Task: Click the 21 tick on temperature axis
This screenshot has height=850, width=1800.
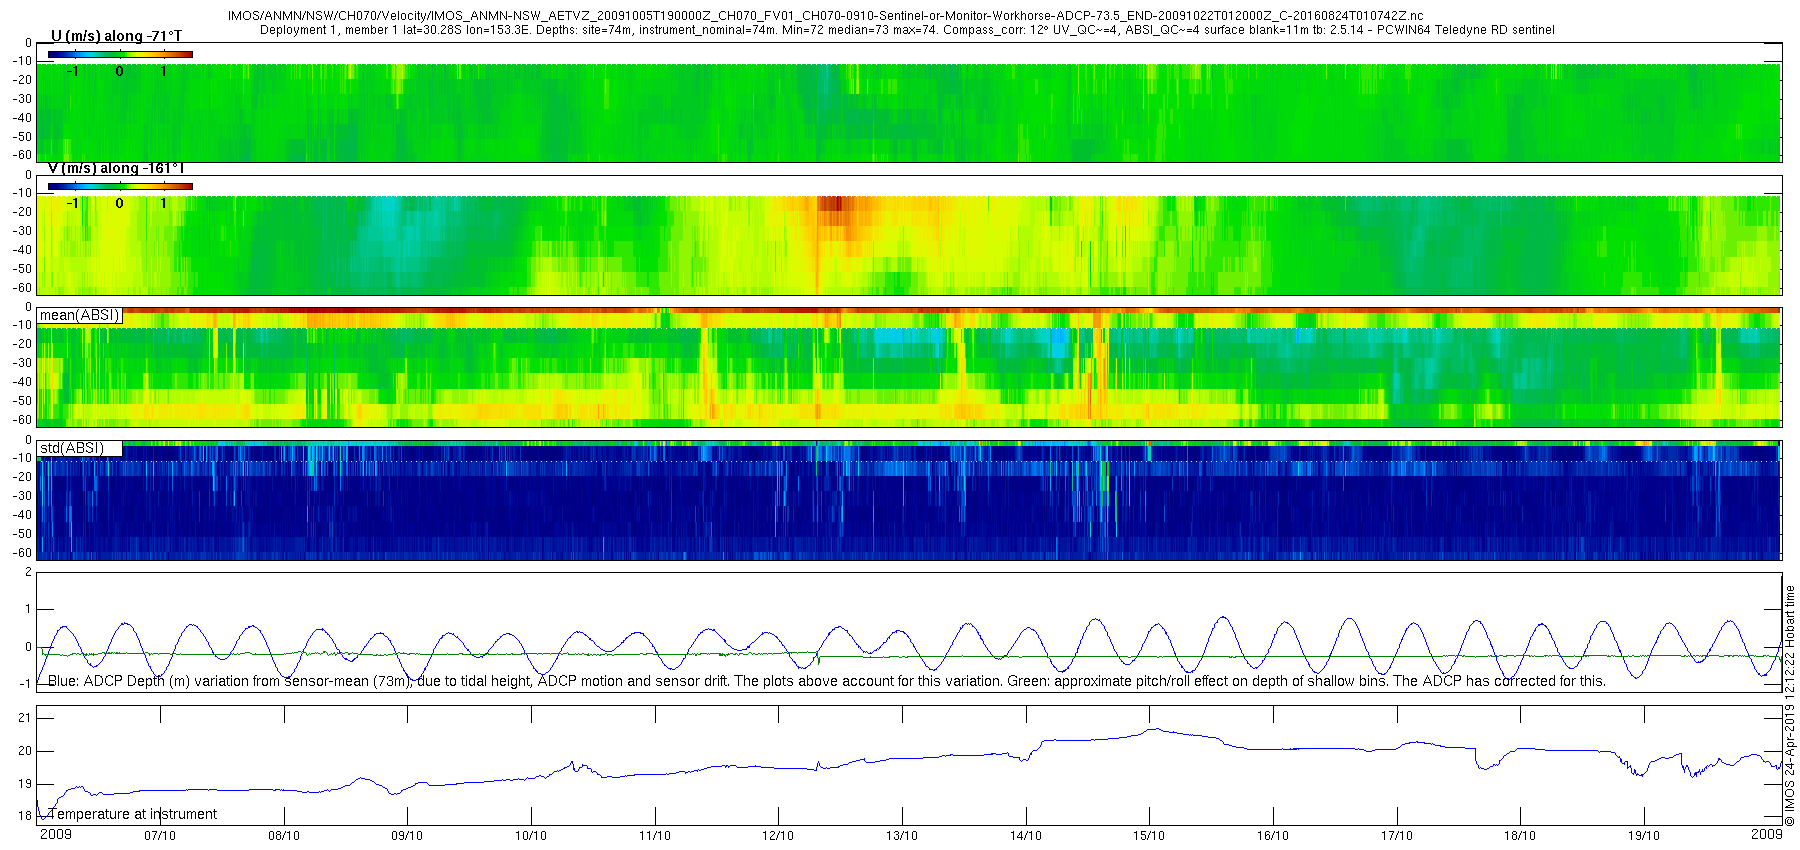Action: 25,718
